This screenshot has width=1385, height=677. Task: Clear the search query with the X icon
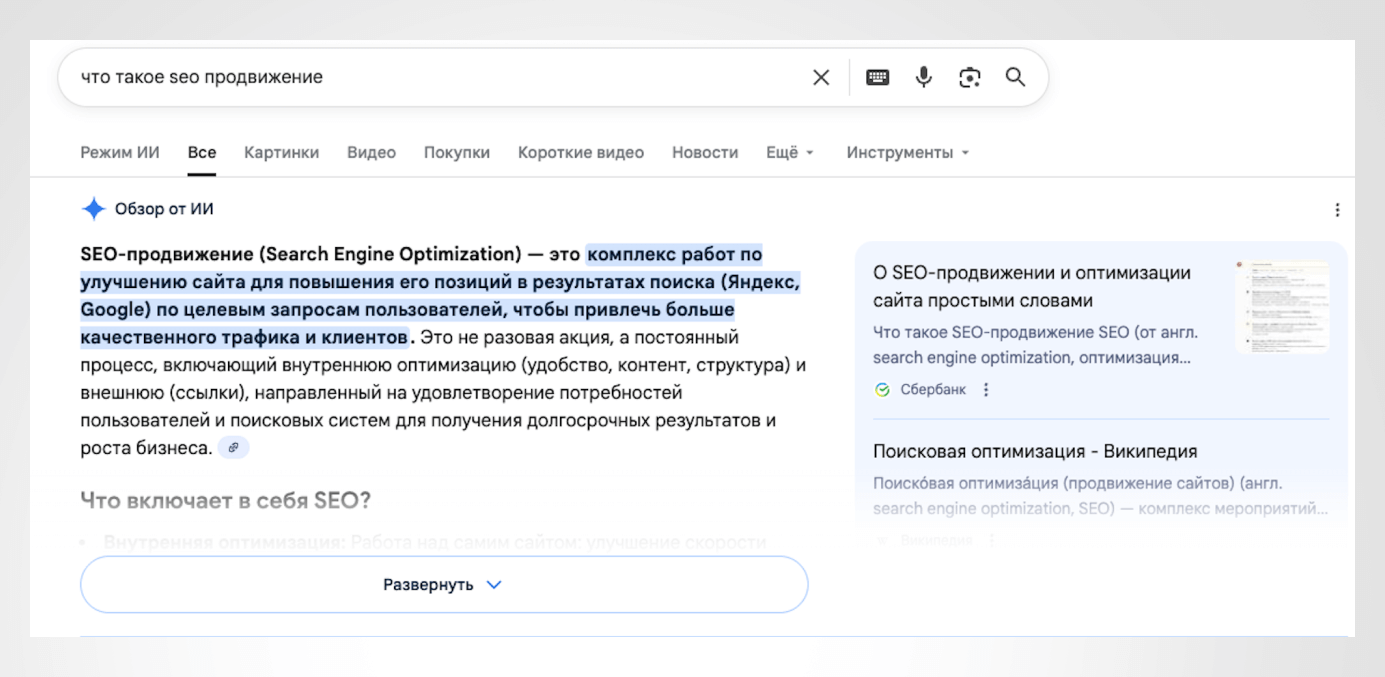click(x=821, y=76)
